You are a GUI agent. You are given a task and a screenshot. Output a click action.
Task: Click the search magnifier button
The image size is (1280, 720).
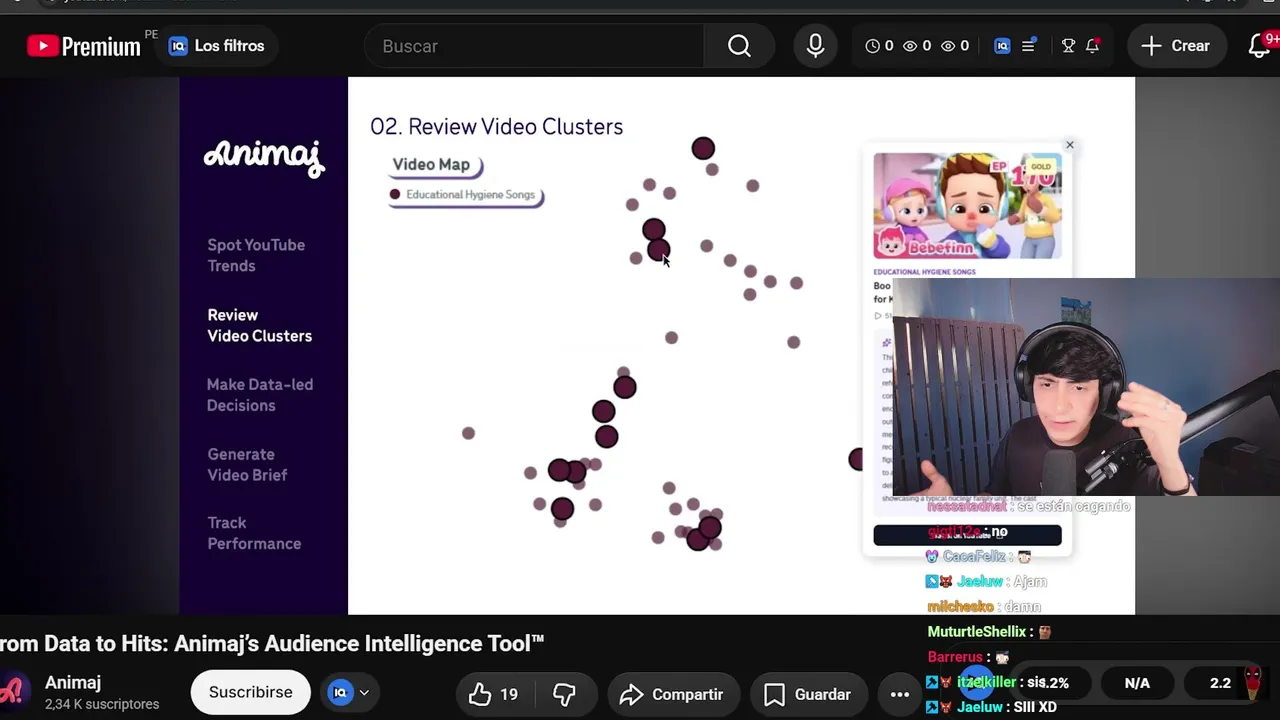(x=739, y=46)
